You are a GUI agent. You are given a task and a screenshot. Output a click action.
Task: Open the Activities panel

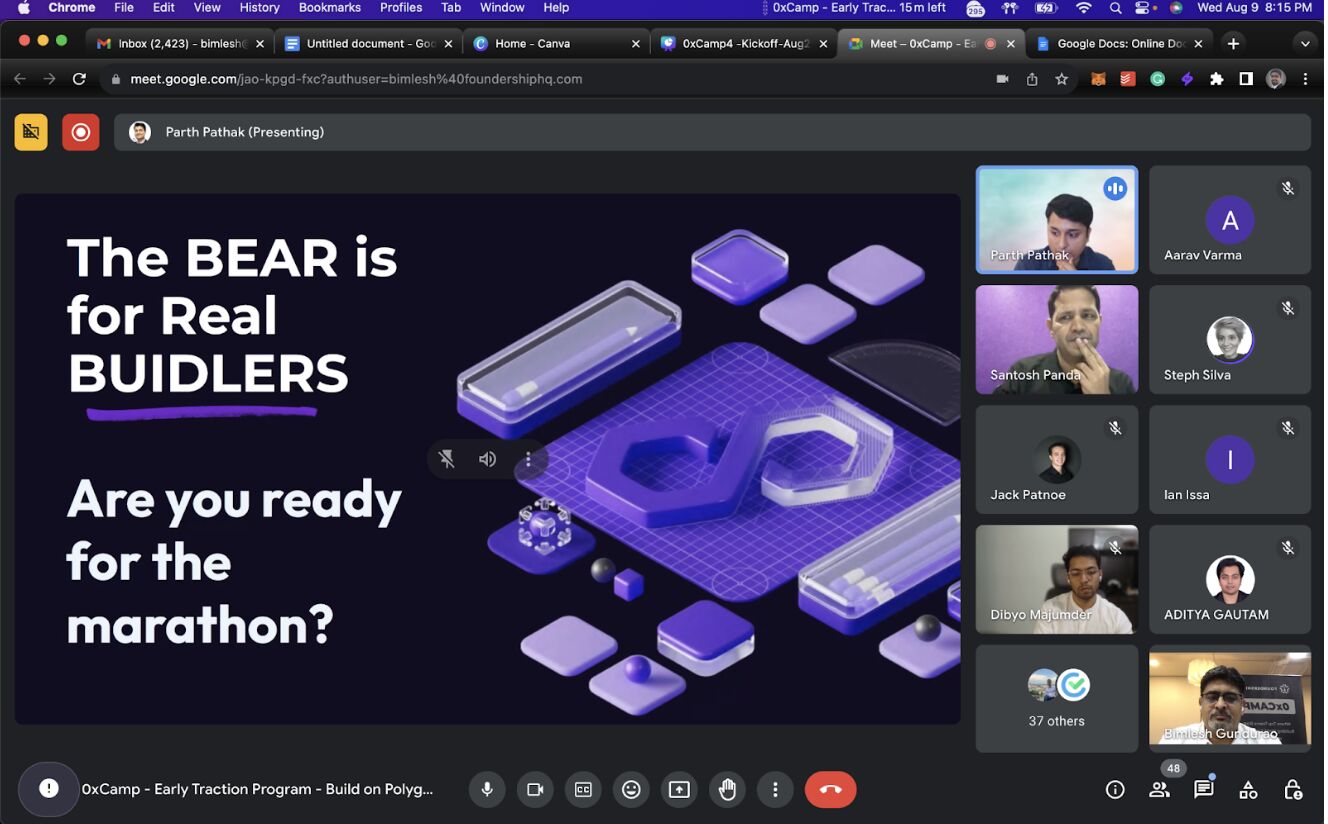(1248, 789)
